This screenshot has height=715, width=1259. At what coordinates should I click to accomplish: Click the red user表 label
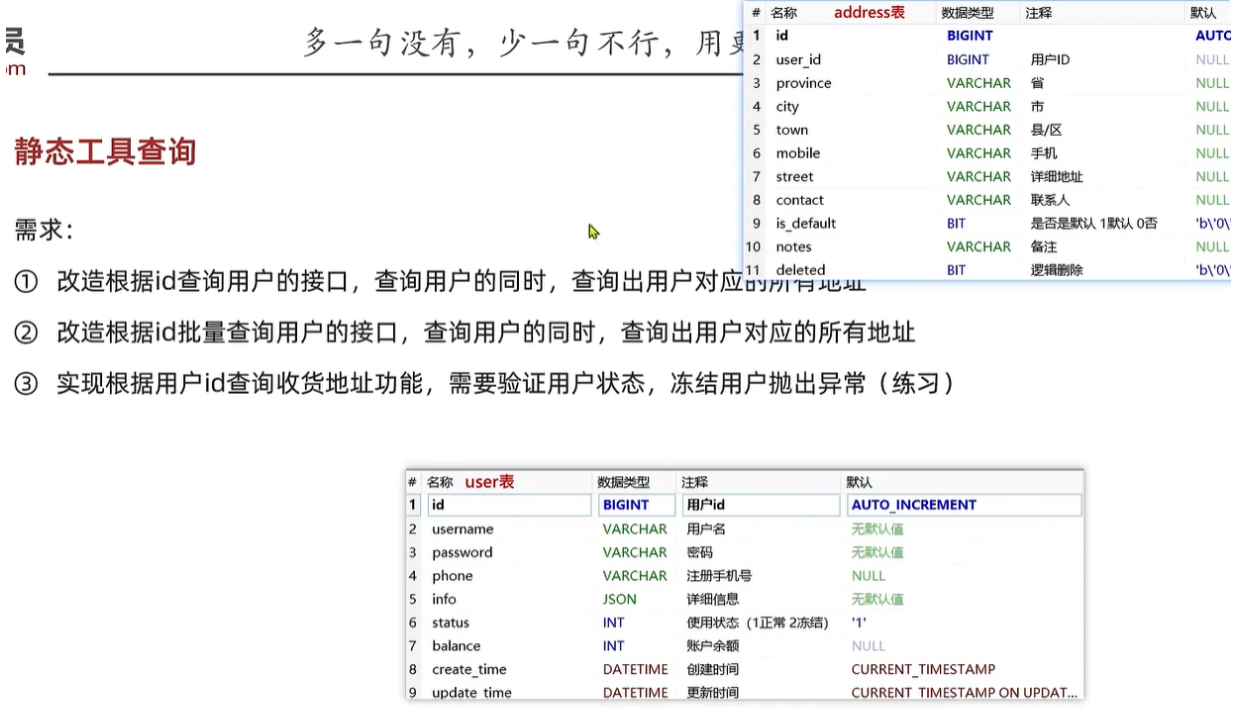(x=489, y=482)
